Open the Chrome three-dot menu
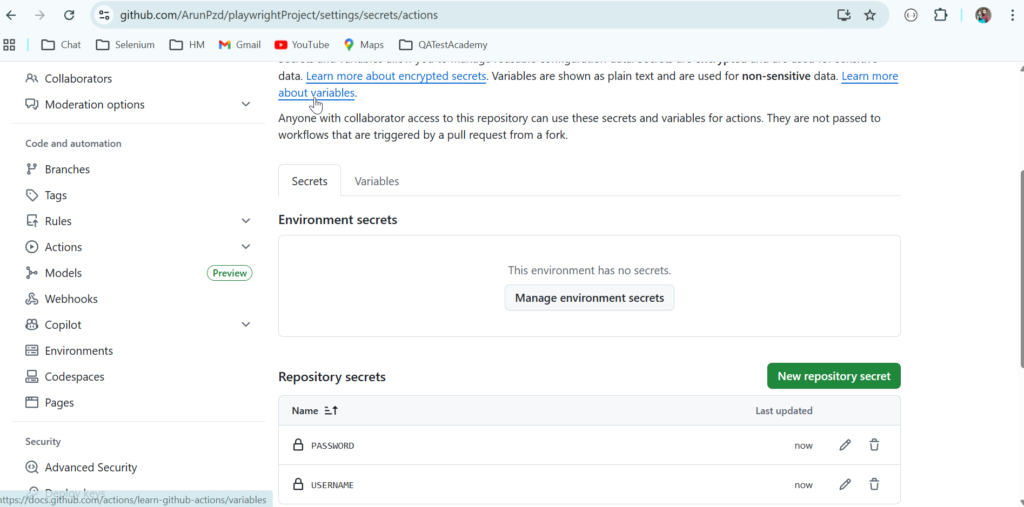This screenshot has height=507, width=1024. pos(1012,15)
